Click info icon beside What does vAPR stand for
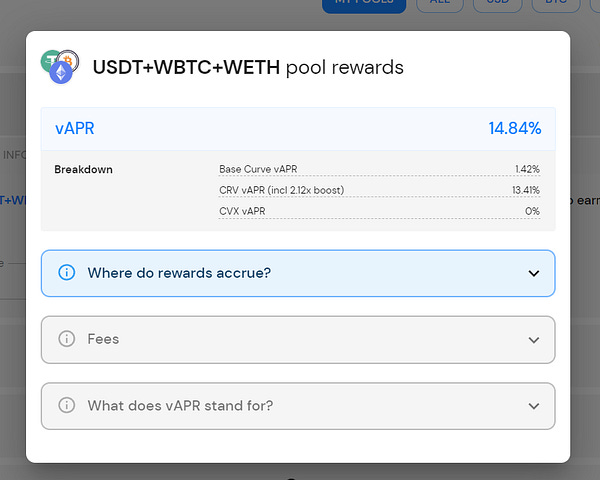 67,405
